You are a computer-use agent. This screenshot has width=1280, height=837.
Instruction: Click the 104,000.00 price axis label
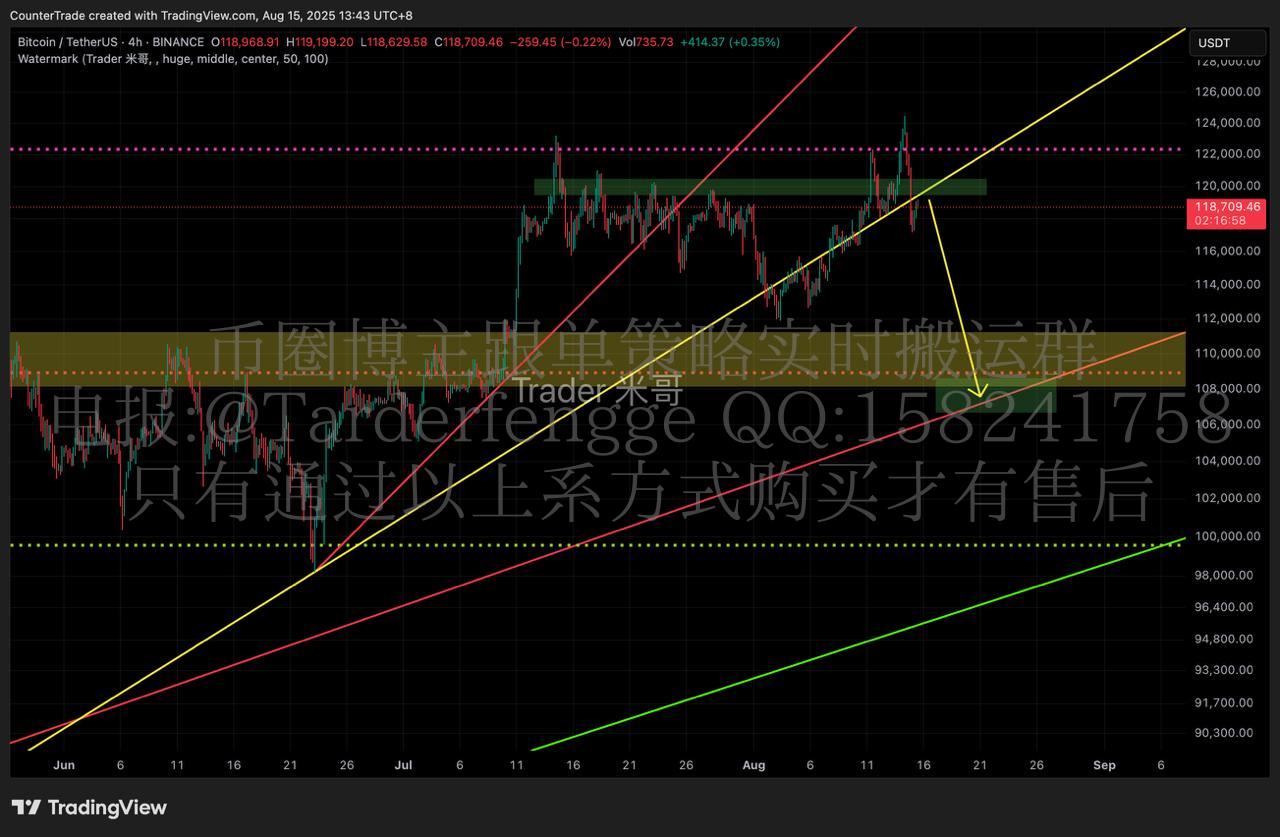[x=1228, y=461]
